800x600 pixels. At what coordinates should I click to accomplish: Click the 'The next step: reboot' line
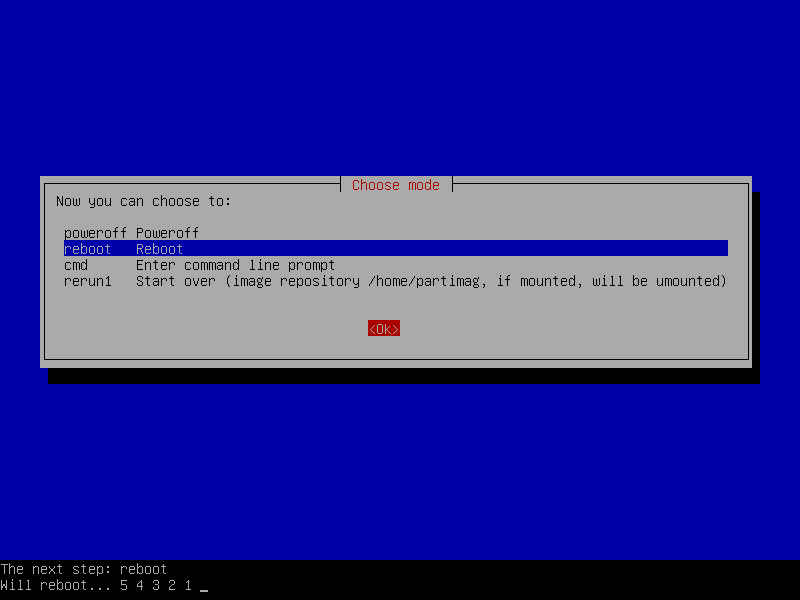coord(84,569)
